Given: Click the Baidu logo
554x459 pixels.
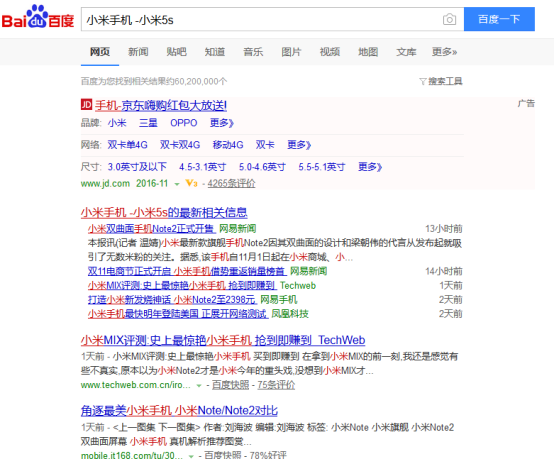Looking at the screenshot, I should [37, 17].
